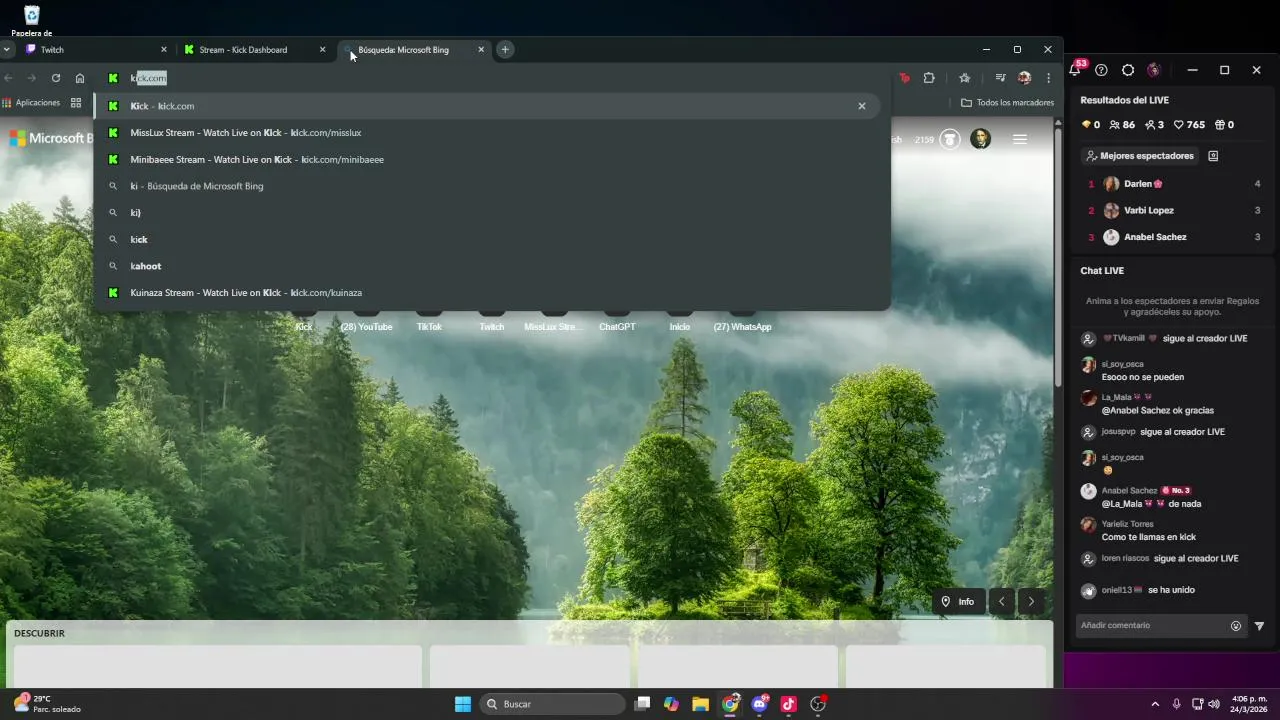Screen dimensions: 1280x720
Task: Open Bing account profile picture
Action: tap(981, 139)
